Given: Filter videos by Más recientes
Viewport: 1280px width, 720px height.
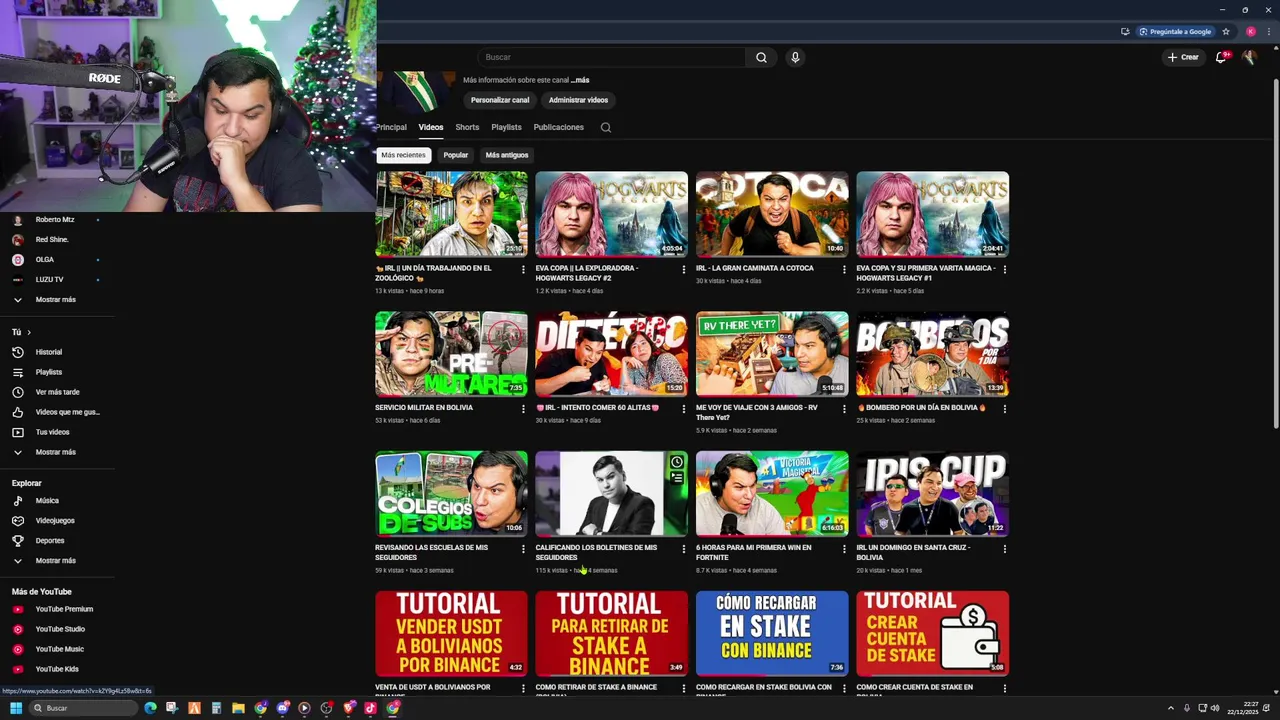Looking at the screenshot, I should coord(403,155).
